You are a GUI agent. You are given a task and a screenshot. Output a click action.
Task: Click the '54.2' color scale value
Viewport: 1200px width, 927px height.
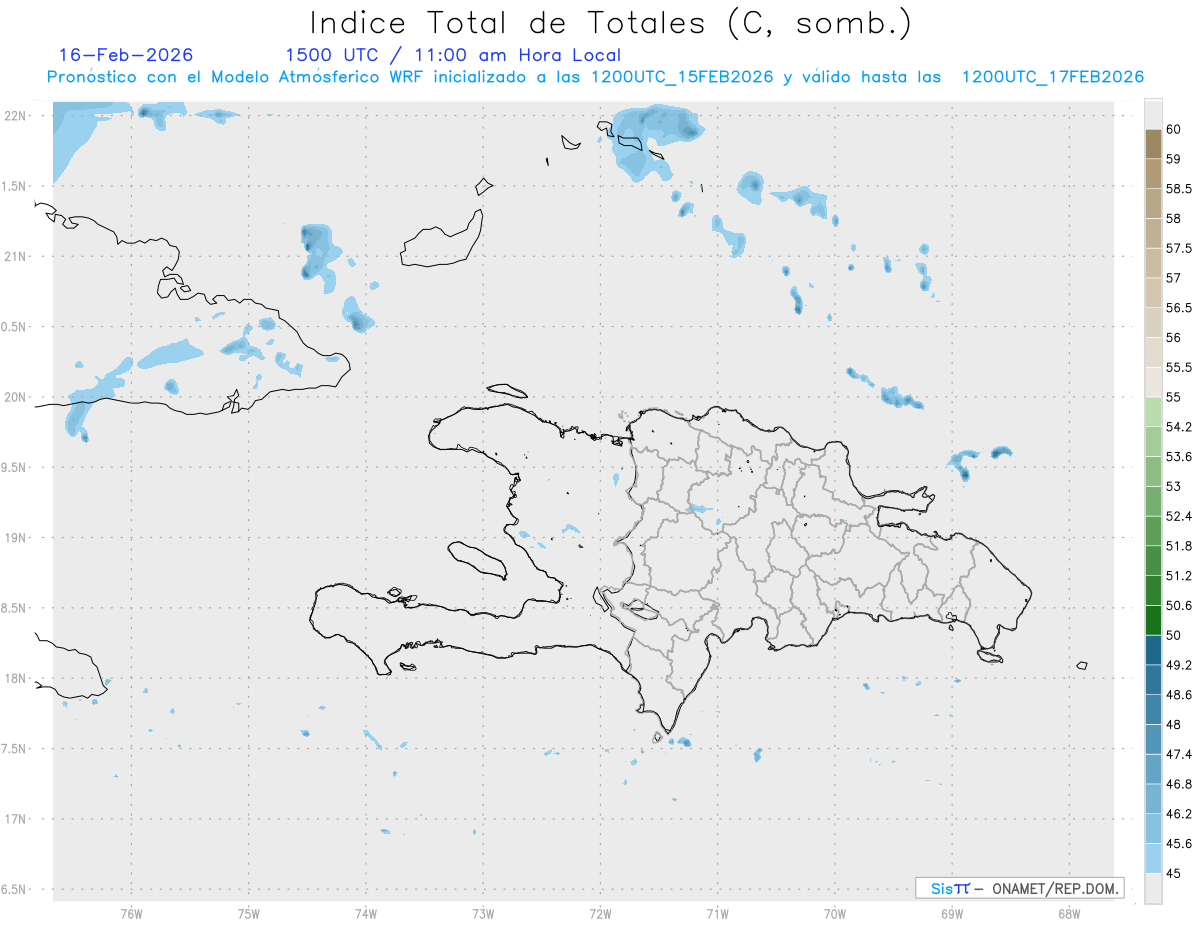(x=1178, y=427)
